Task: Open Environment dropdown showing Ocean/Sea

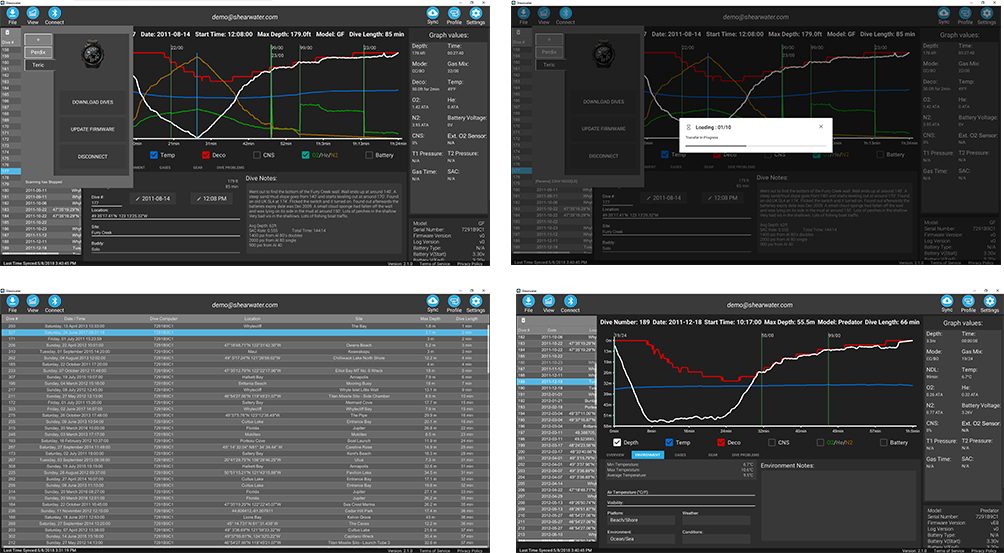Action: [x=640, y=540]
